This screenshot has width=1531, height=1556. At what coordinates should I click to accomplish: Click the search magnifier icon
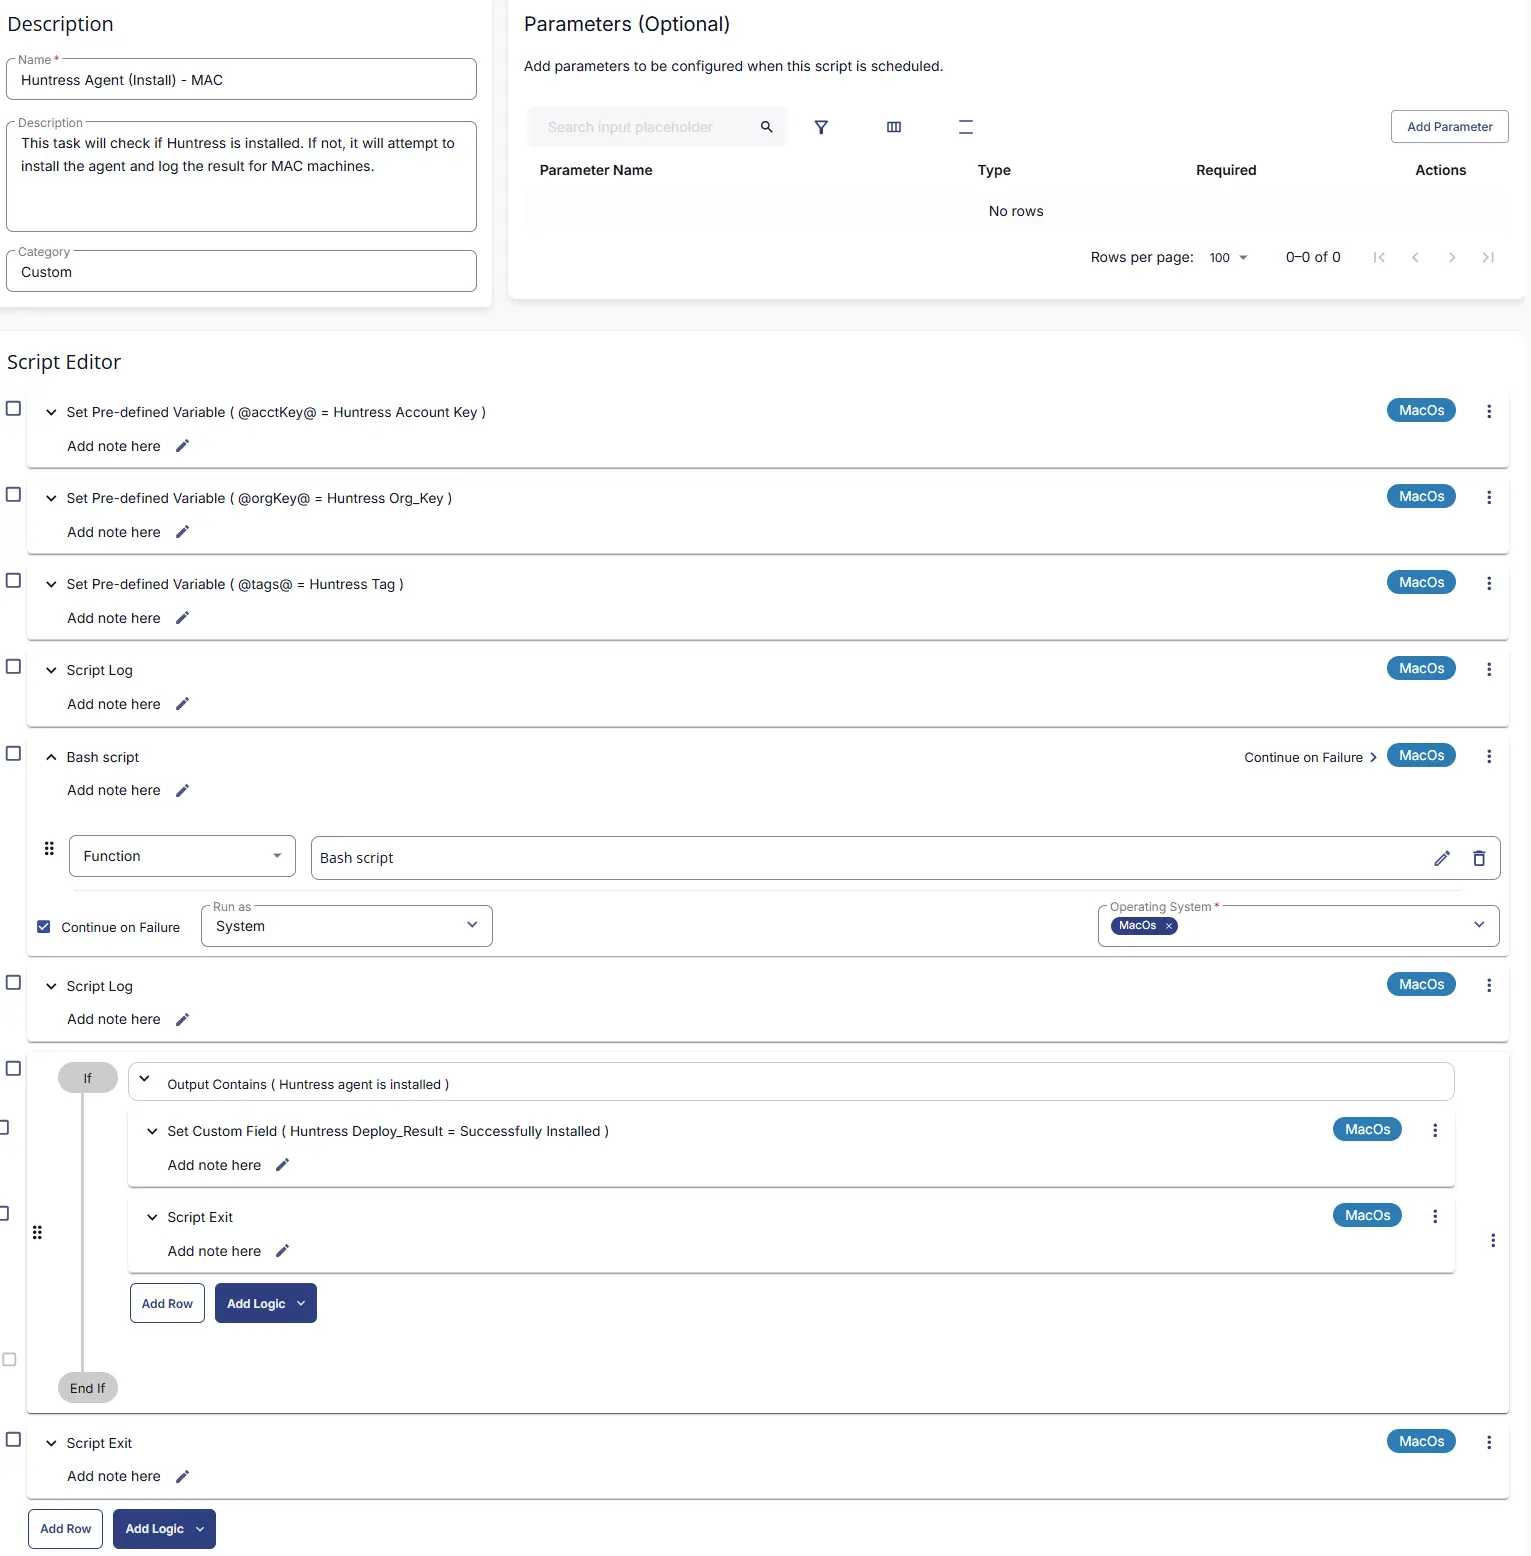pyautogui.click(x=767, y=127)
